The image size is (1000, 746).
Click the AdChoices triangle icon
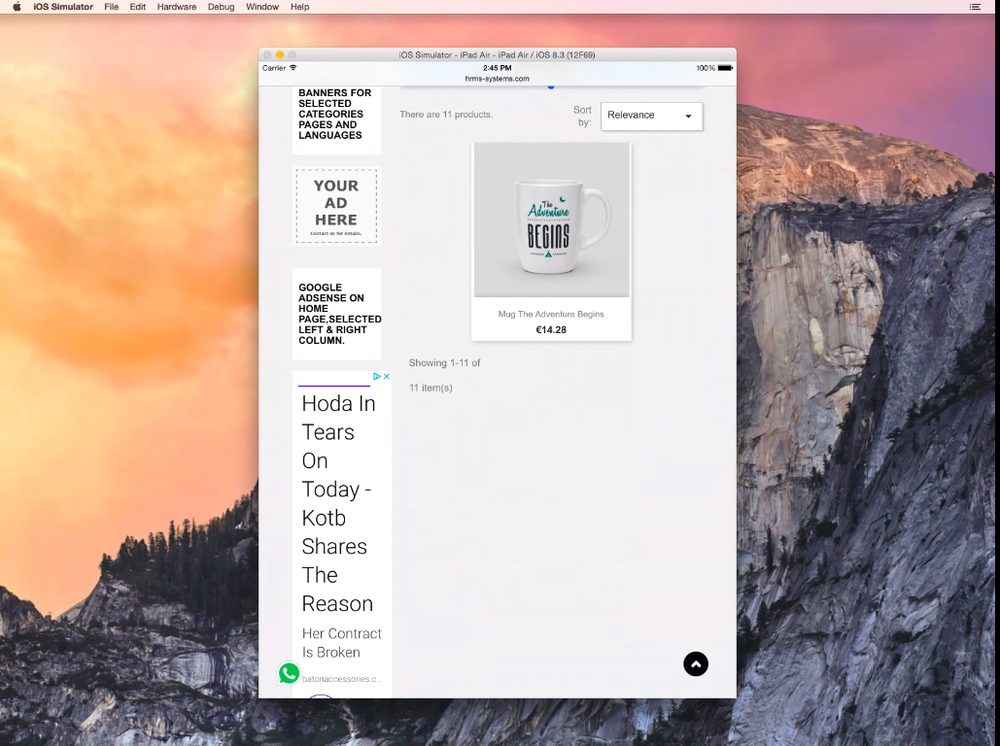coord(377,377)
